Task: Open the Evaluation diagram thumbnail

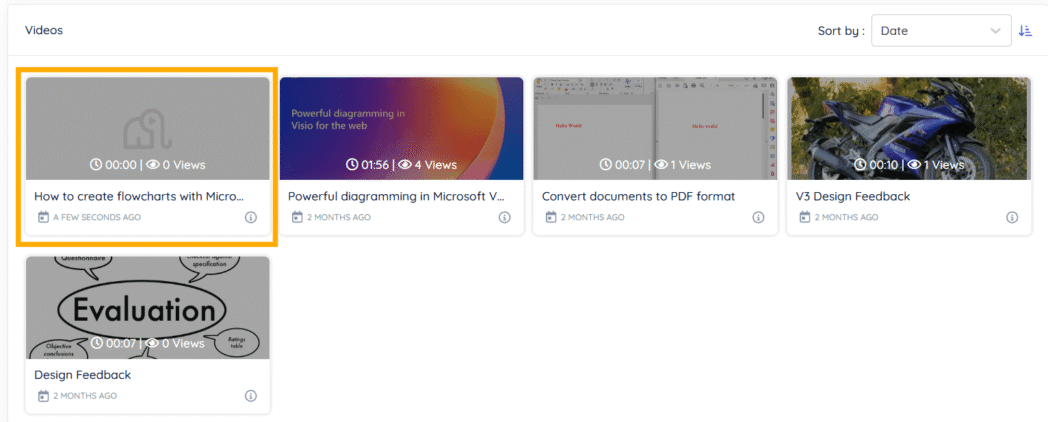Action: click(x=148, y=308)
